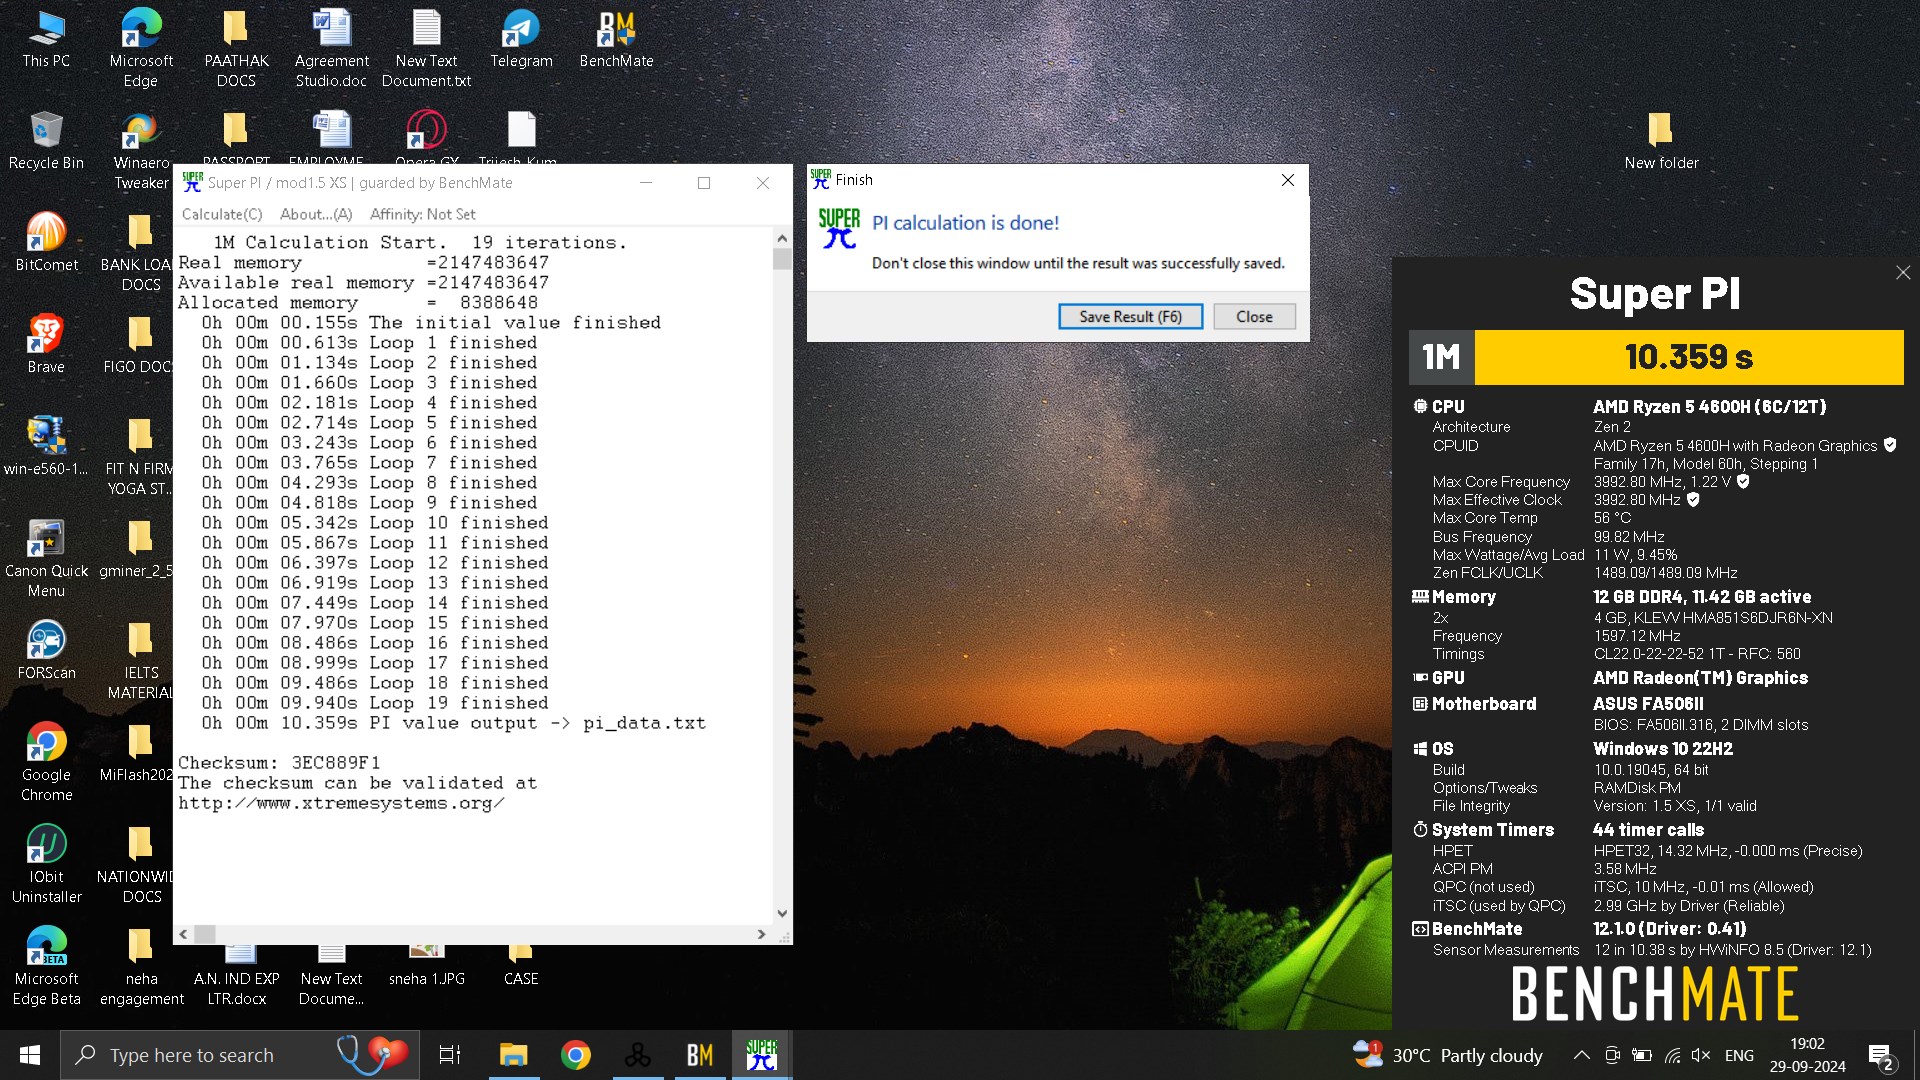Open Brave browser shortcut
The image size is (1920, 1080).
(x=46, y=345)
